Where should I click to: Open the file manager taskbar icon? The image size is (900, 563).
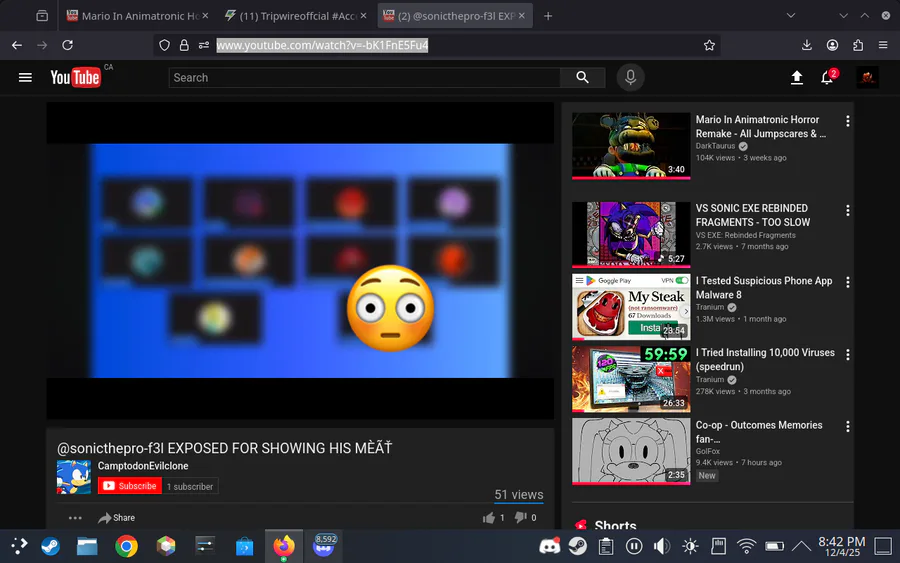[87, 546]
